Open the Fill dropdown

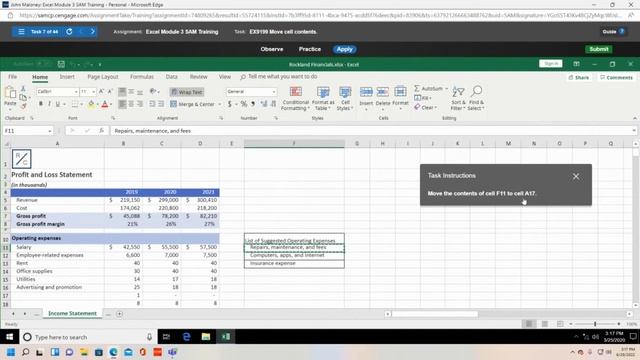(423, 98)
